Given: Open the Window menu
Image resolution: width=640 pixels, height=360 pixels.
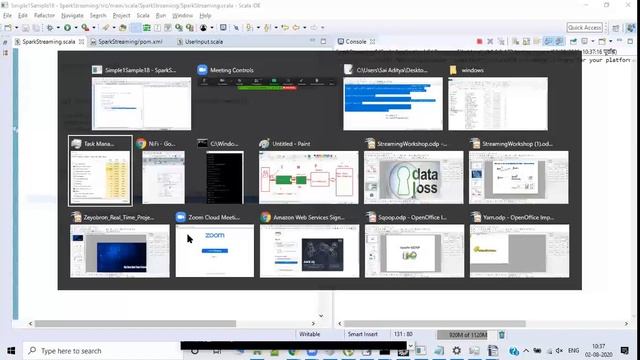Looking at the screenshot, I should (x=182, y=16).
